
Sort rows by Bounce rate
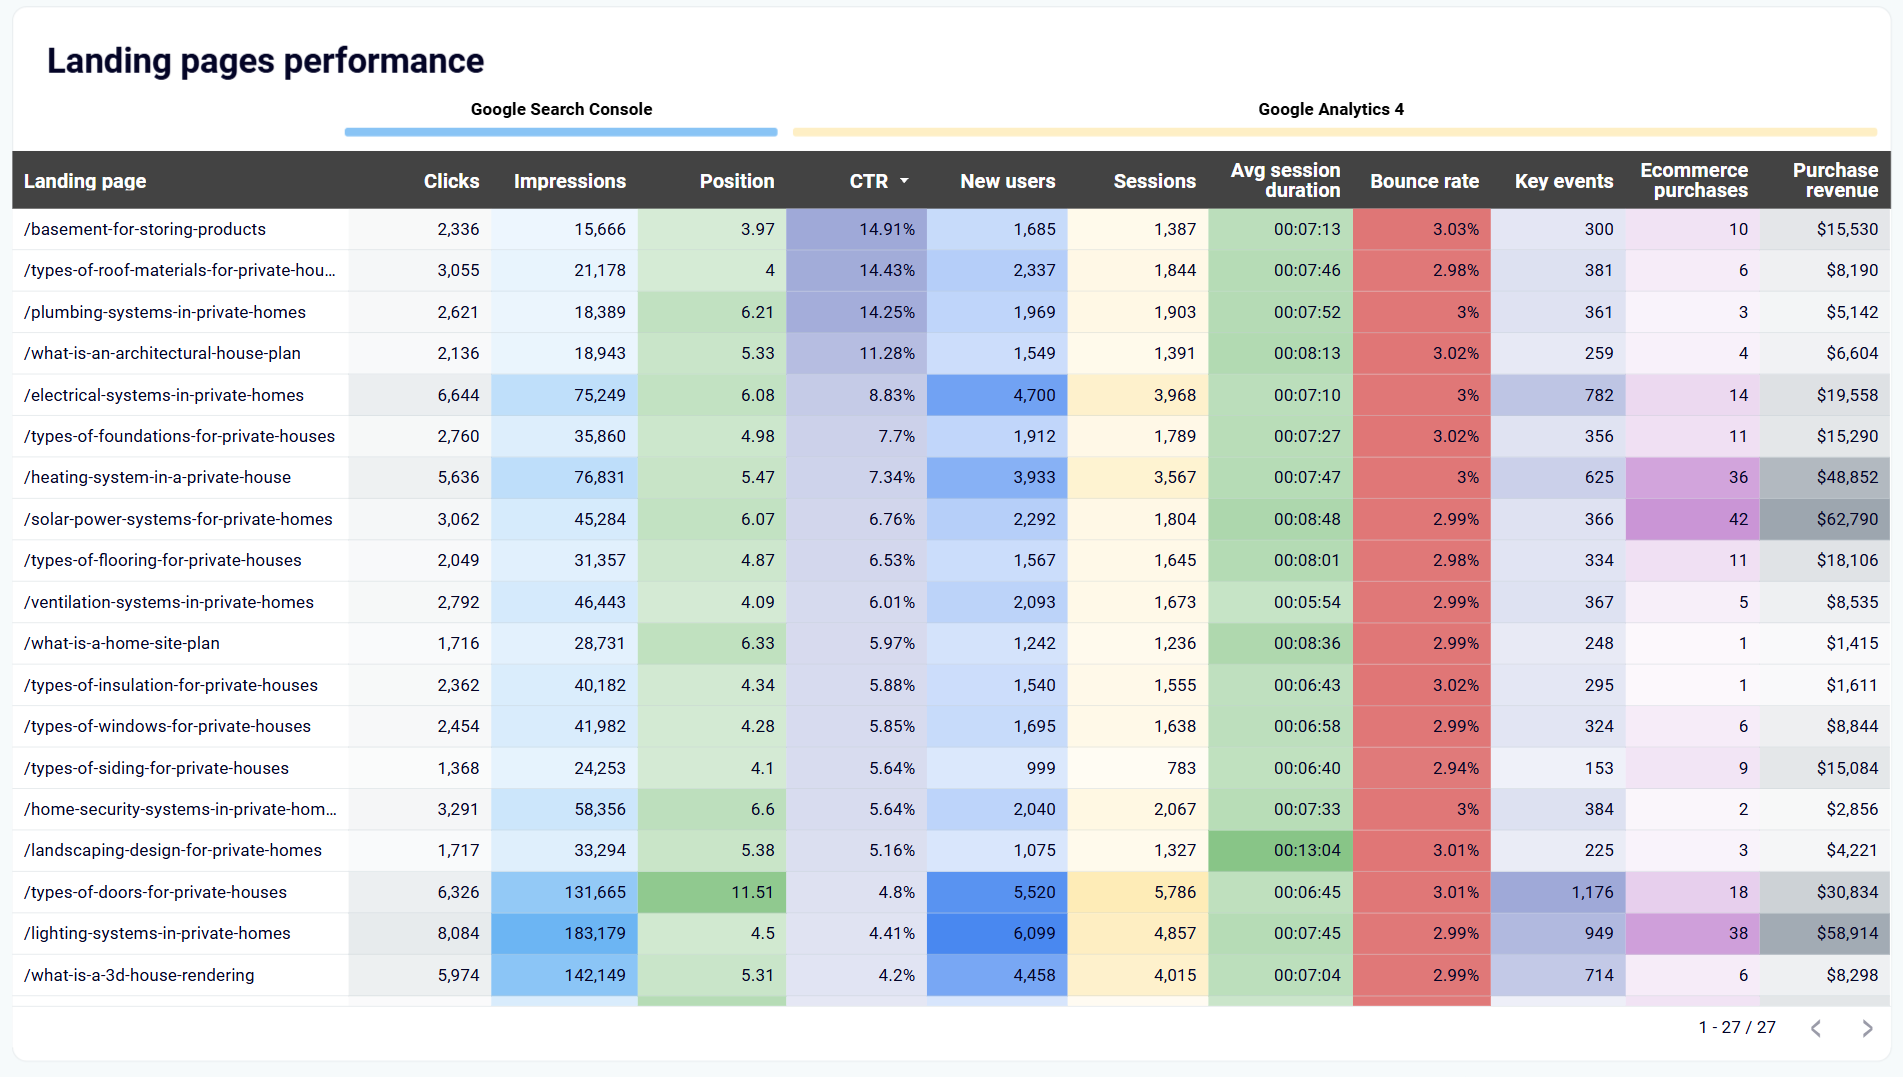click(x=1424, y=181)
